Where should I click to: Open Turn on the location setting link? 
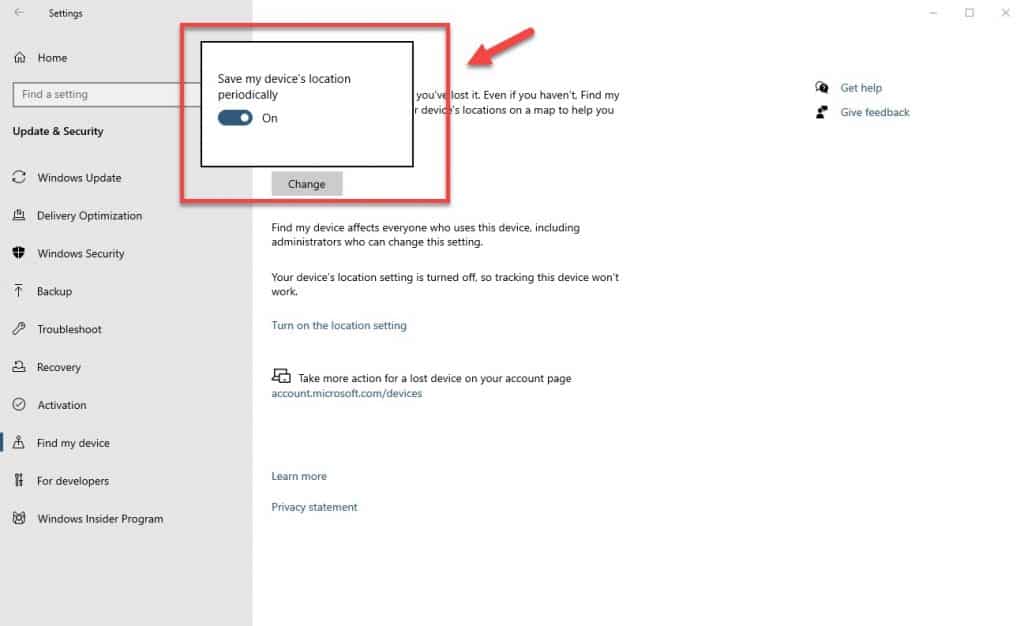click(339, 325)
